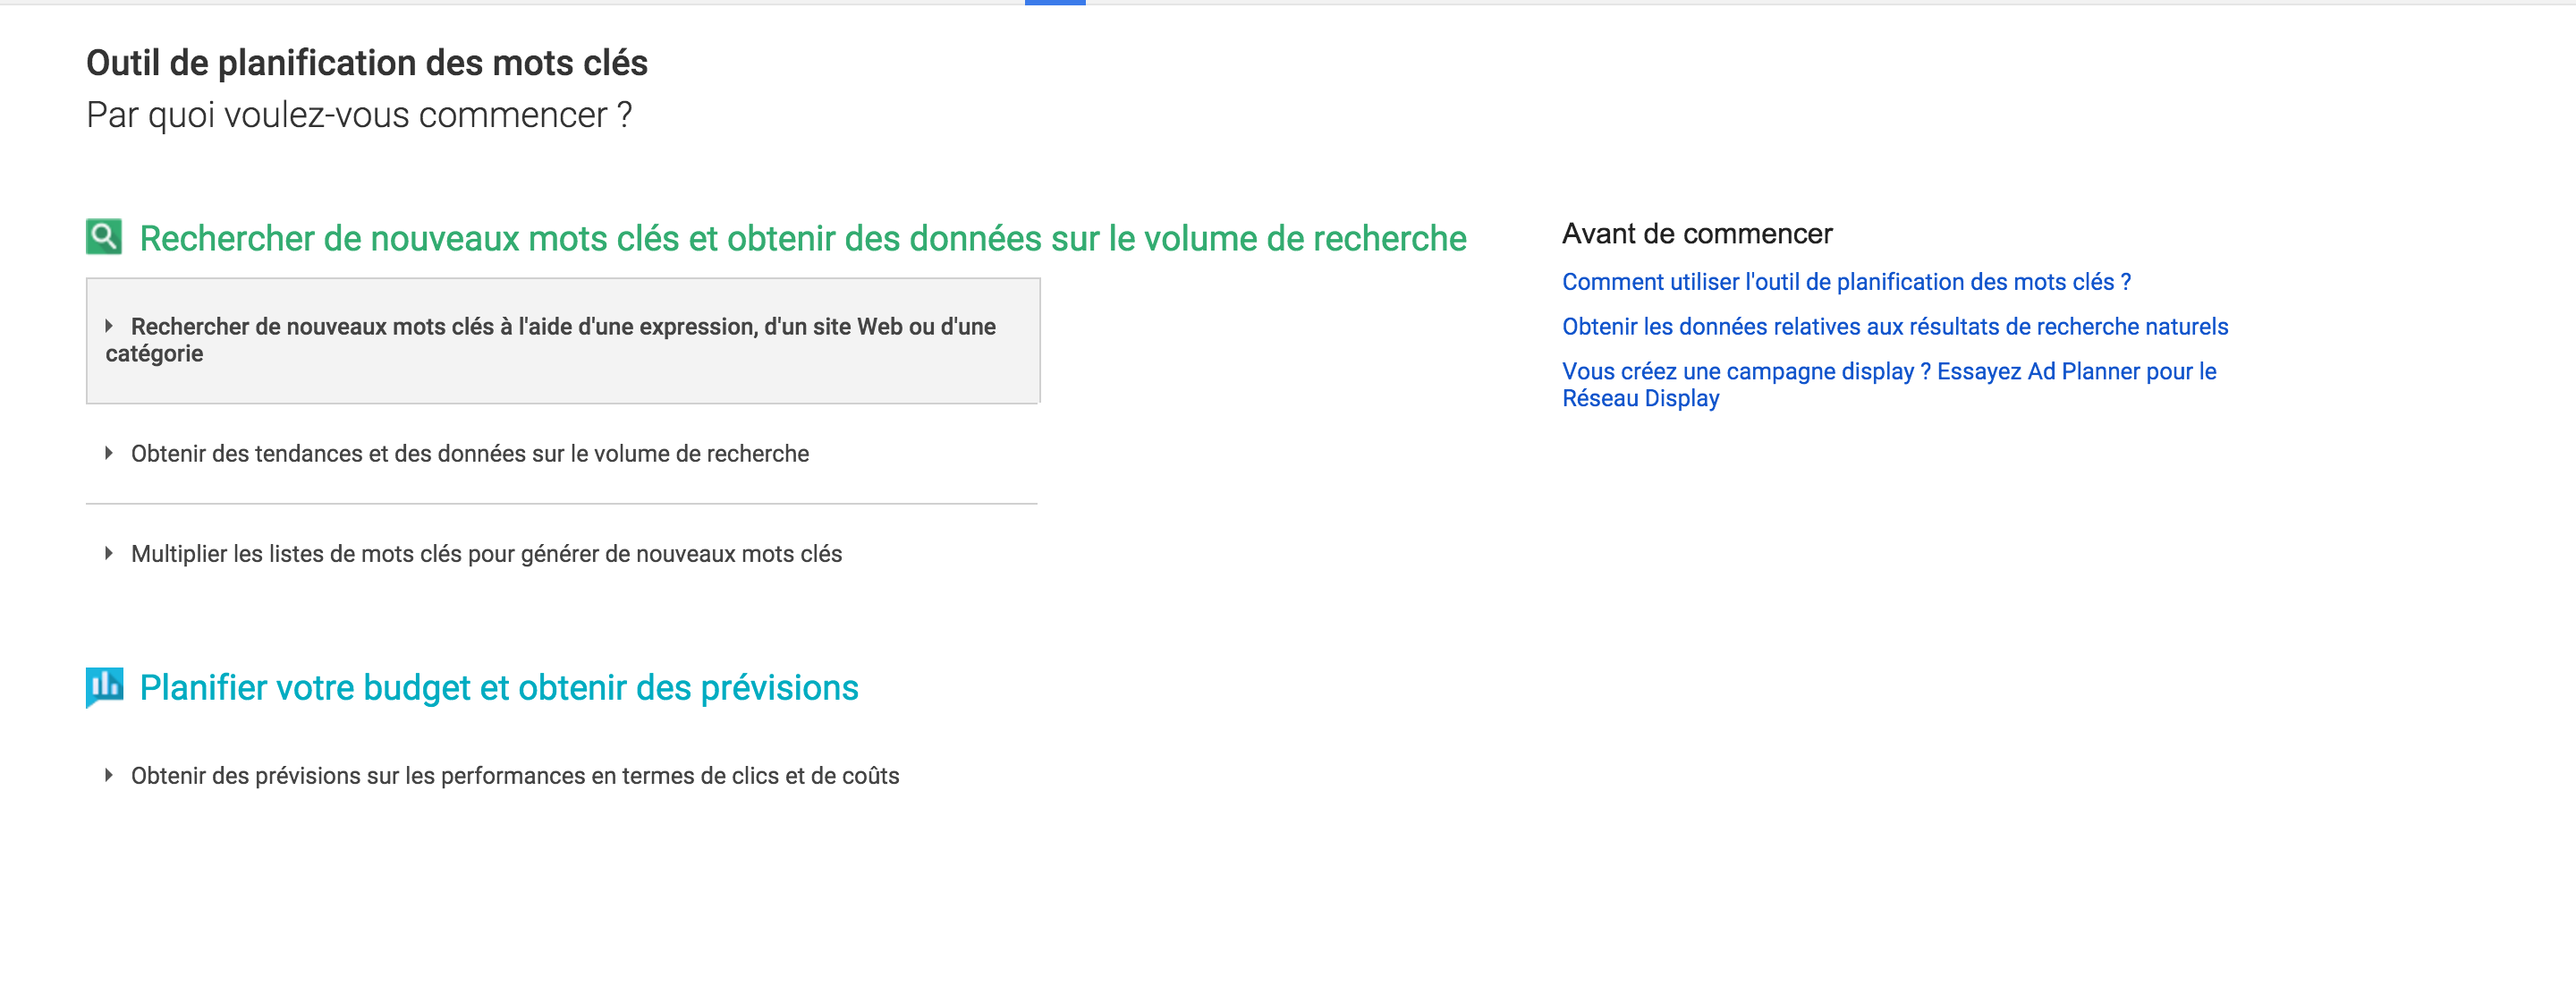Expand the arrow beside 'Obtenir des prévisions sur les performances'
Image resolution: width=2576 pixels, height=995 pixels.
click(x=109, y=775)
